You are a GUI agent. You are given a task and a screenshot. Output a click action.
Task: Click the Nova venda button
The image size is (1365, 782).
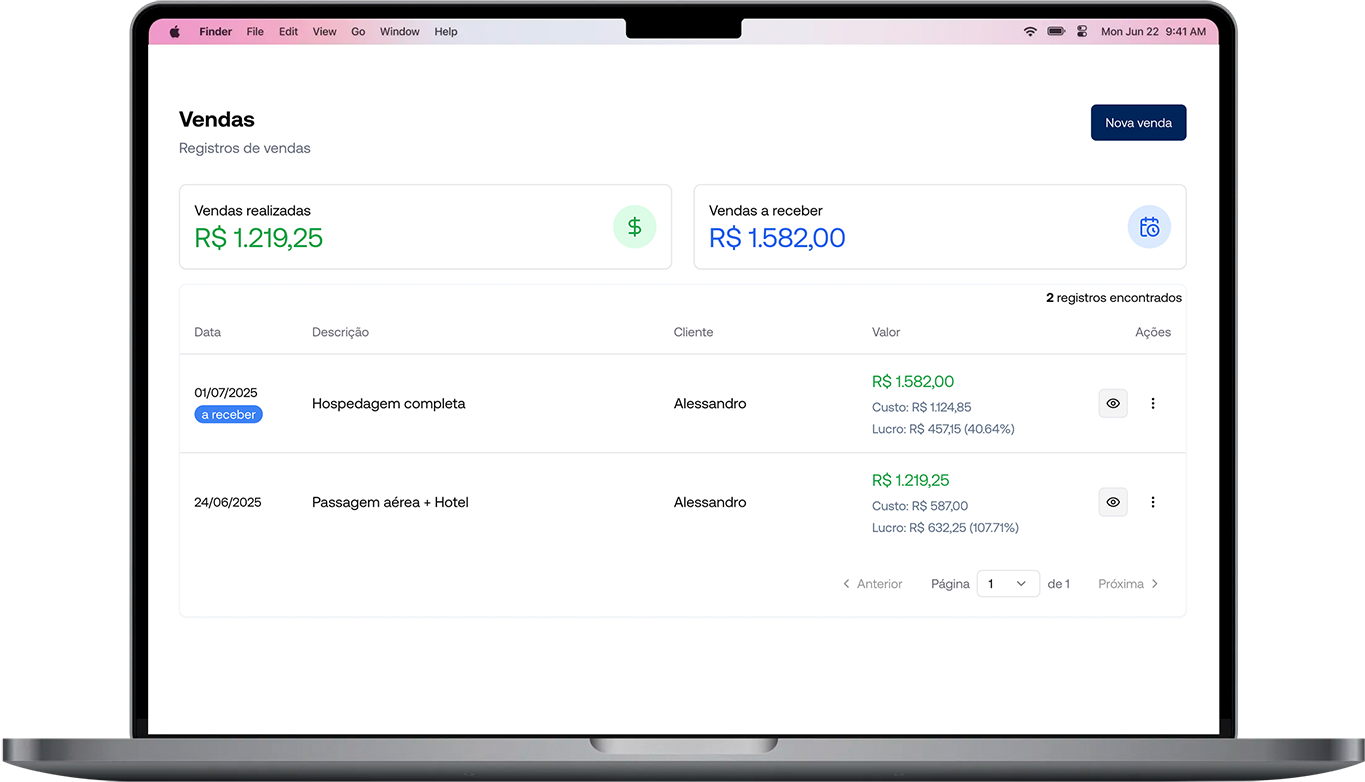pyautogui.click(x=1138, y=123)
